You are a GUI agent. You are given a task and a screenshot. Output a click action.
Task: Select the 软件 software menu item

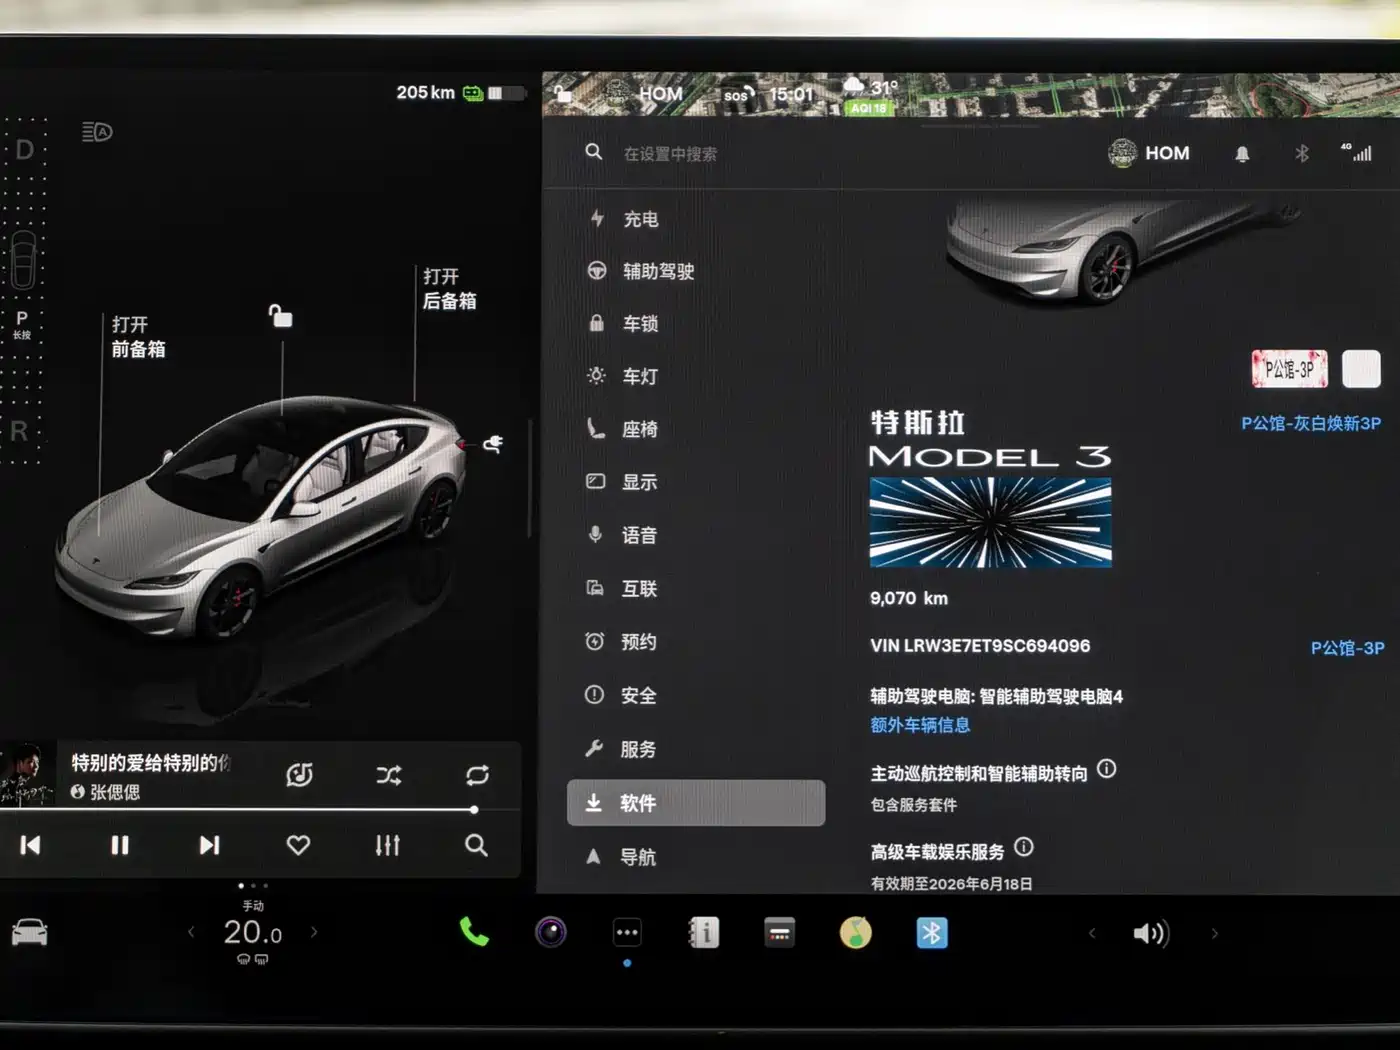[x=695, y=803]
